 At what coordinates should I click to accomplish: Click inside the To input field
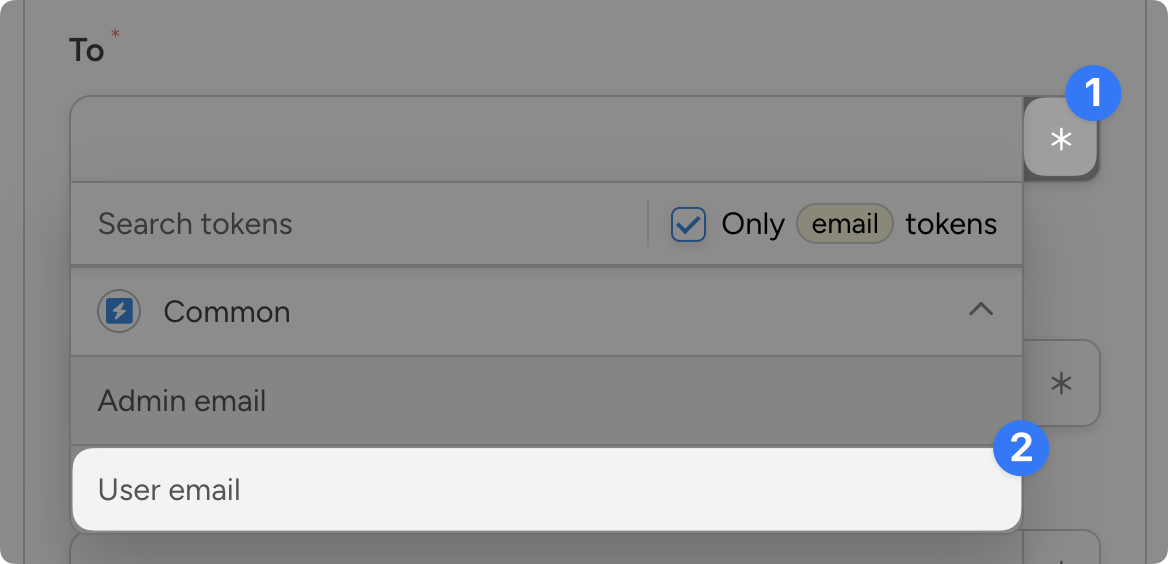tap(546, 139)
